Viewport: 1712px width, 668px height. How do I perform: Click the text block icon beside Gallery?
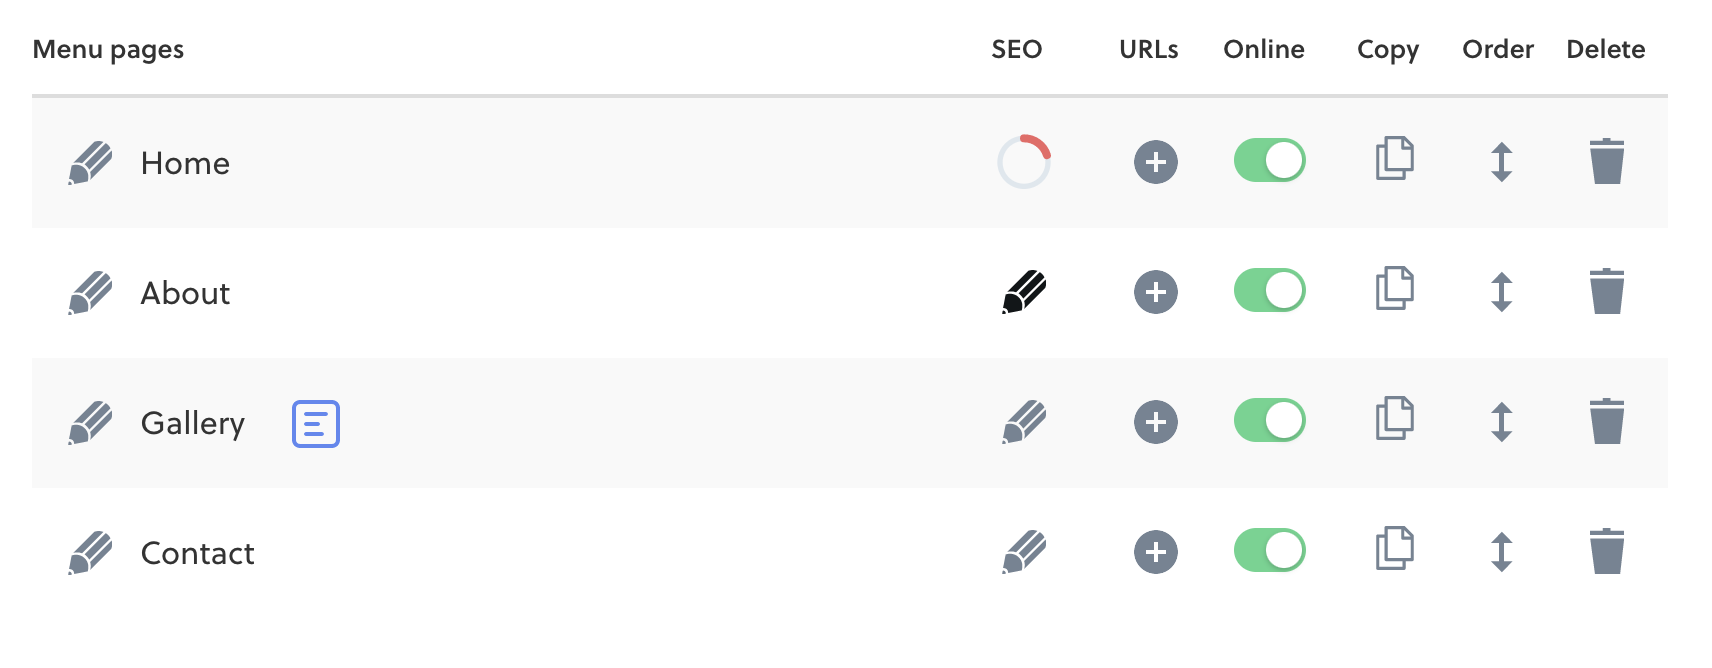316,423
